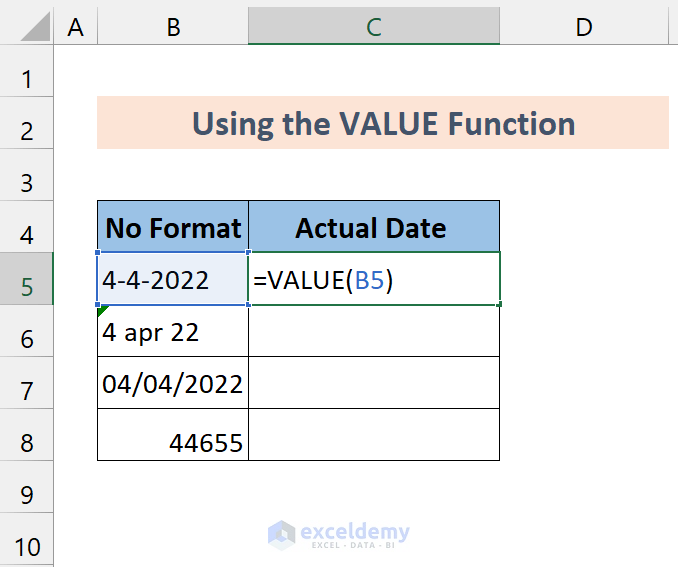Click the green error indicator in cell B6
Screen dimensions: 678x567
(x=102, y=310)
